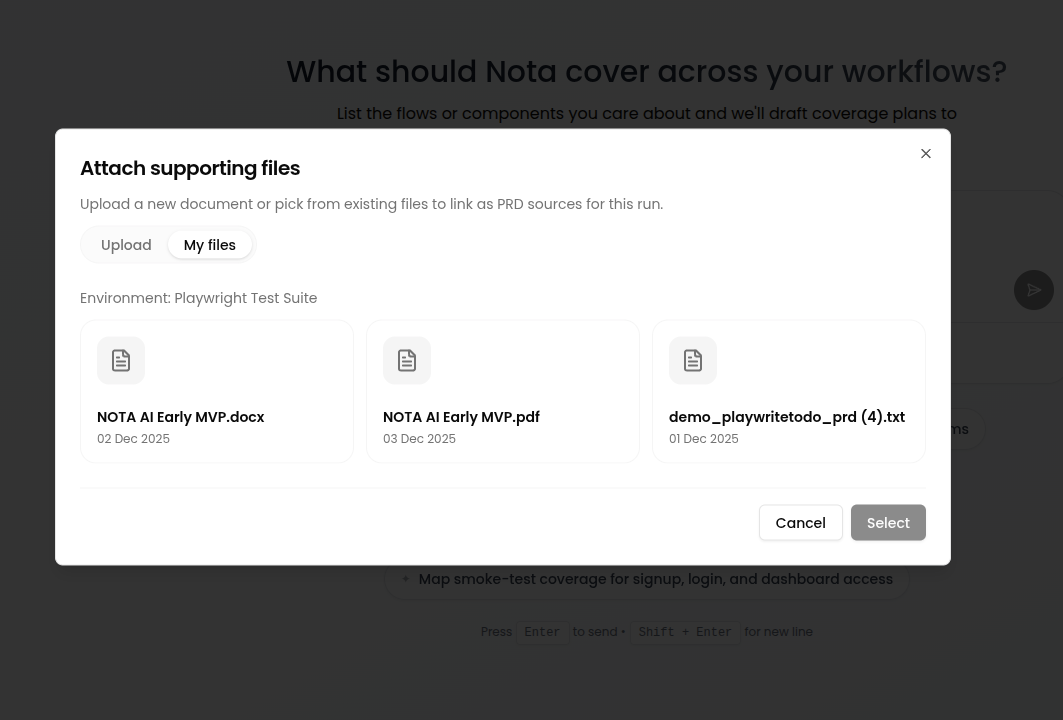Click the Attach supporting files heading
Screen dimensions: 1063x720
(x=190, y=168)
